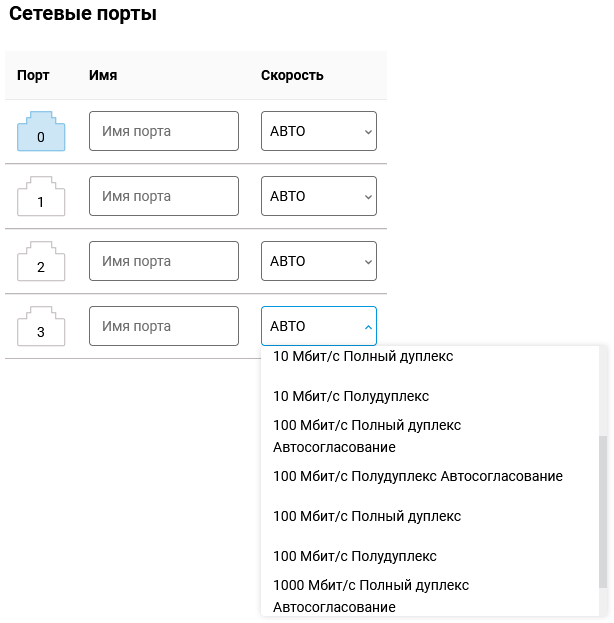Choose 10 Мбит/с Полудуплекс option
Image resolution: width=614 pixels, height=623 pixels.
[430, 396]
